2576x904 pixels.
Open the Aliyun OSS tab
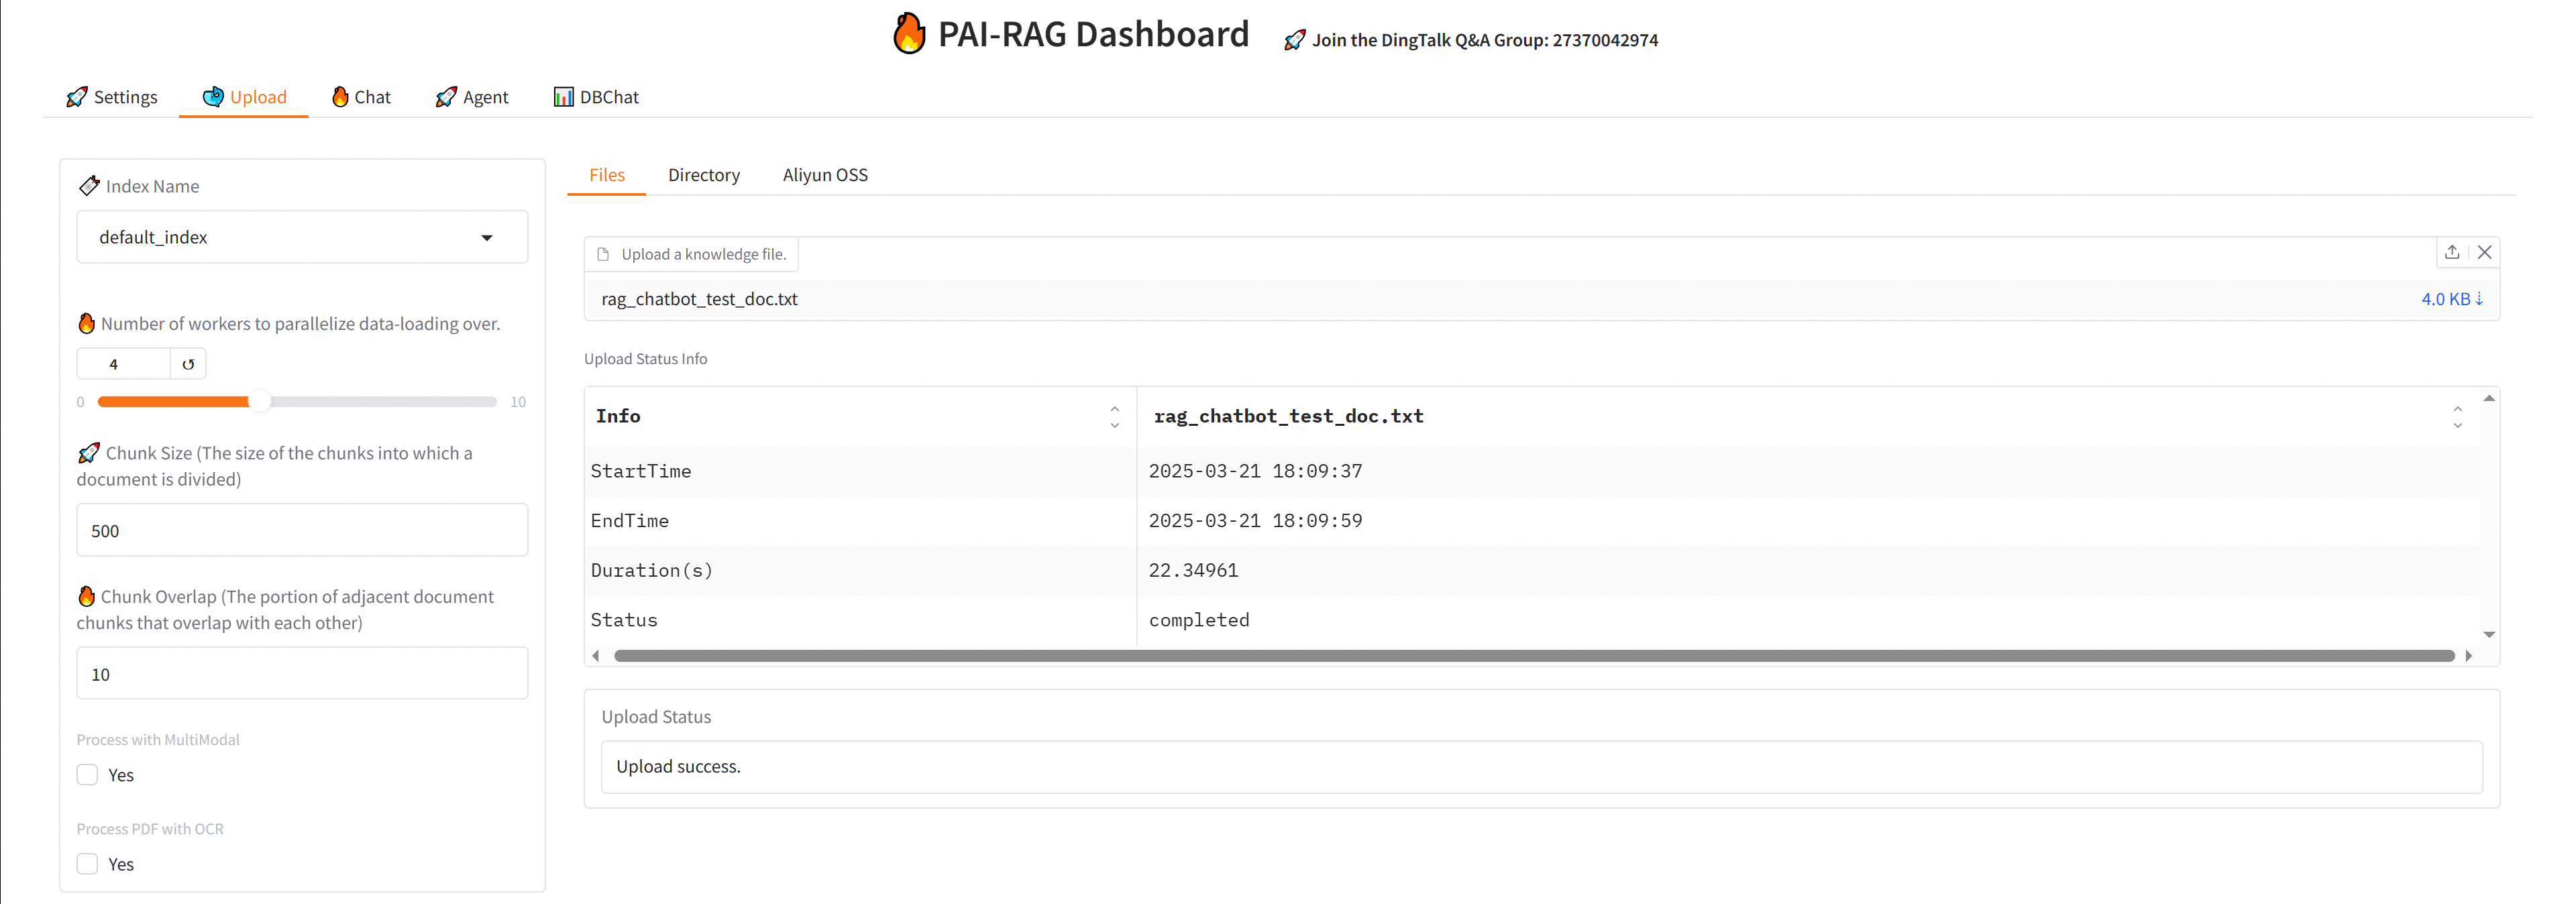(824, 175)
